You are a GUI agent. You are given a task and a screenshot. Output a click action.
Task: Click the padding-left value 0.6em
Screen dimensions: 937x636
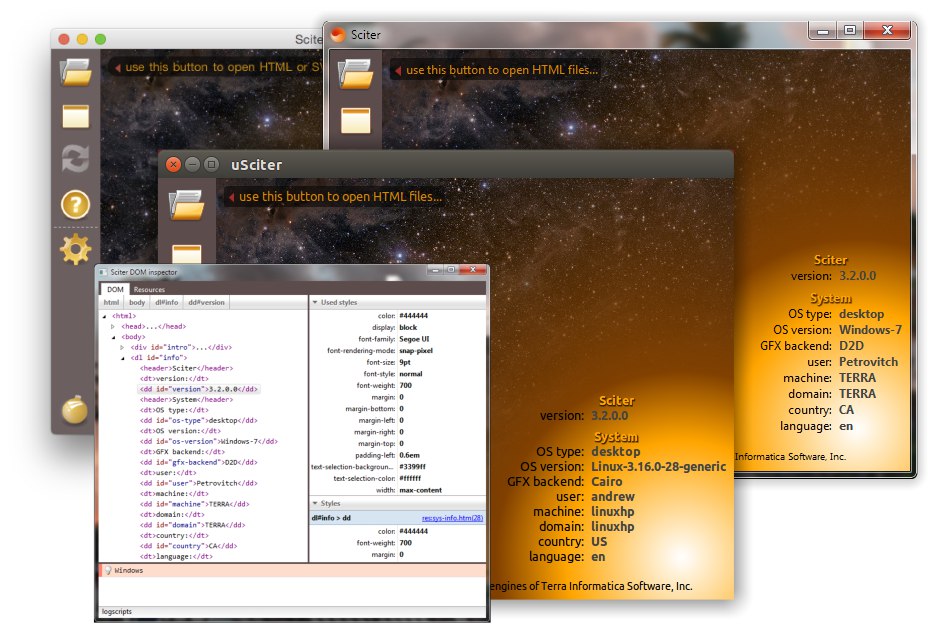409,455
